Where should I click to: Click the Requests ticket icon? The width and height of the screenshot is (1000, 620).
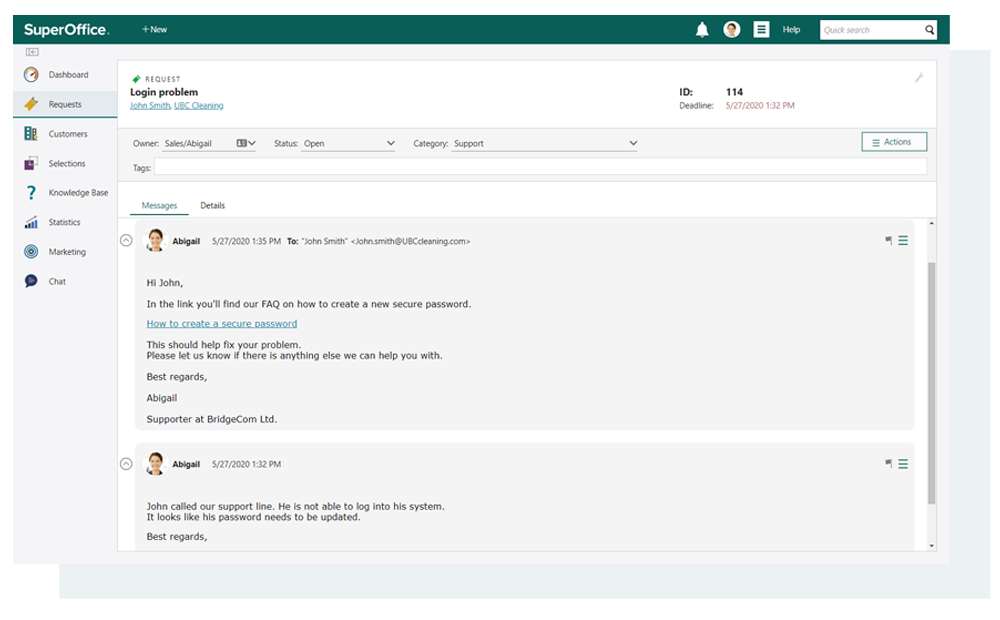31,104
